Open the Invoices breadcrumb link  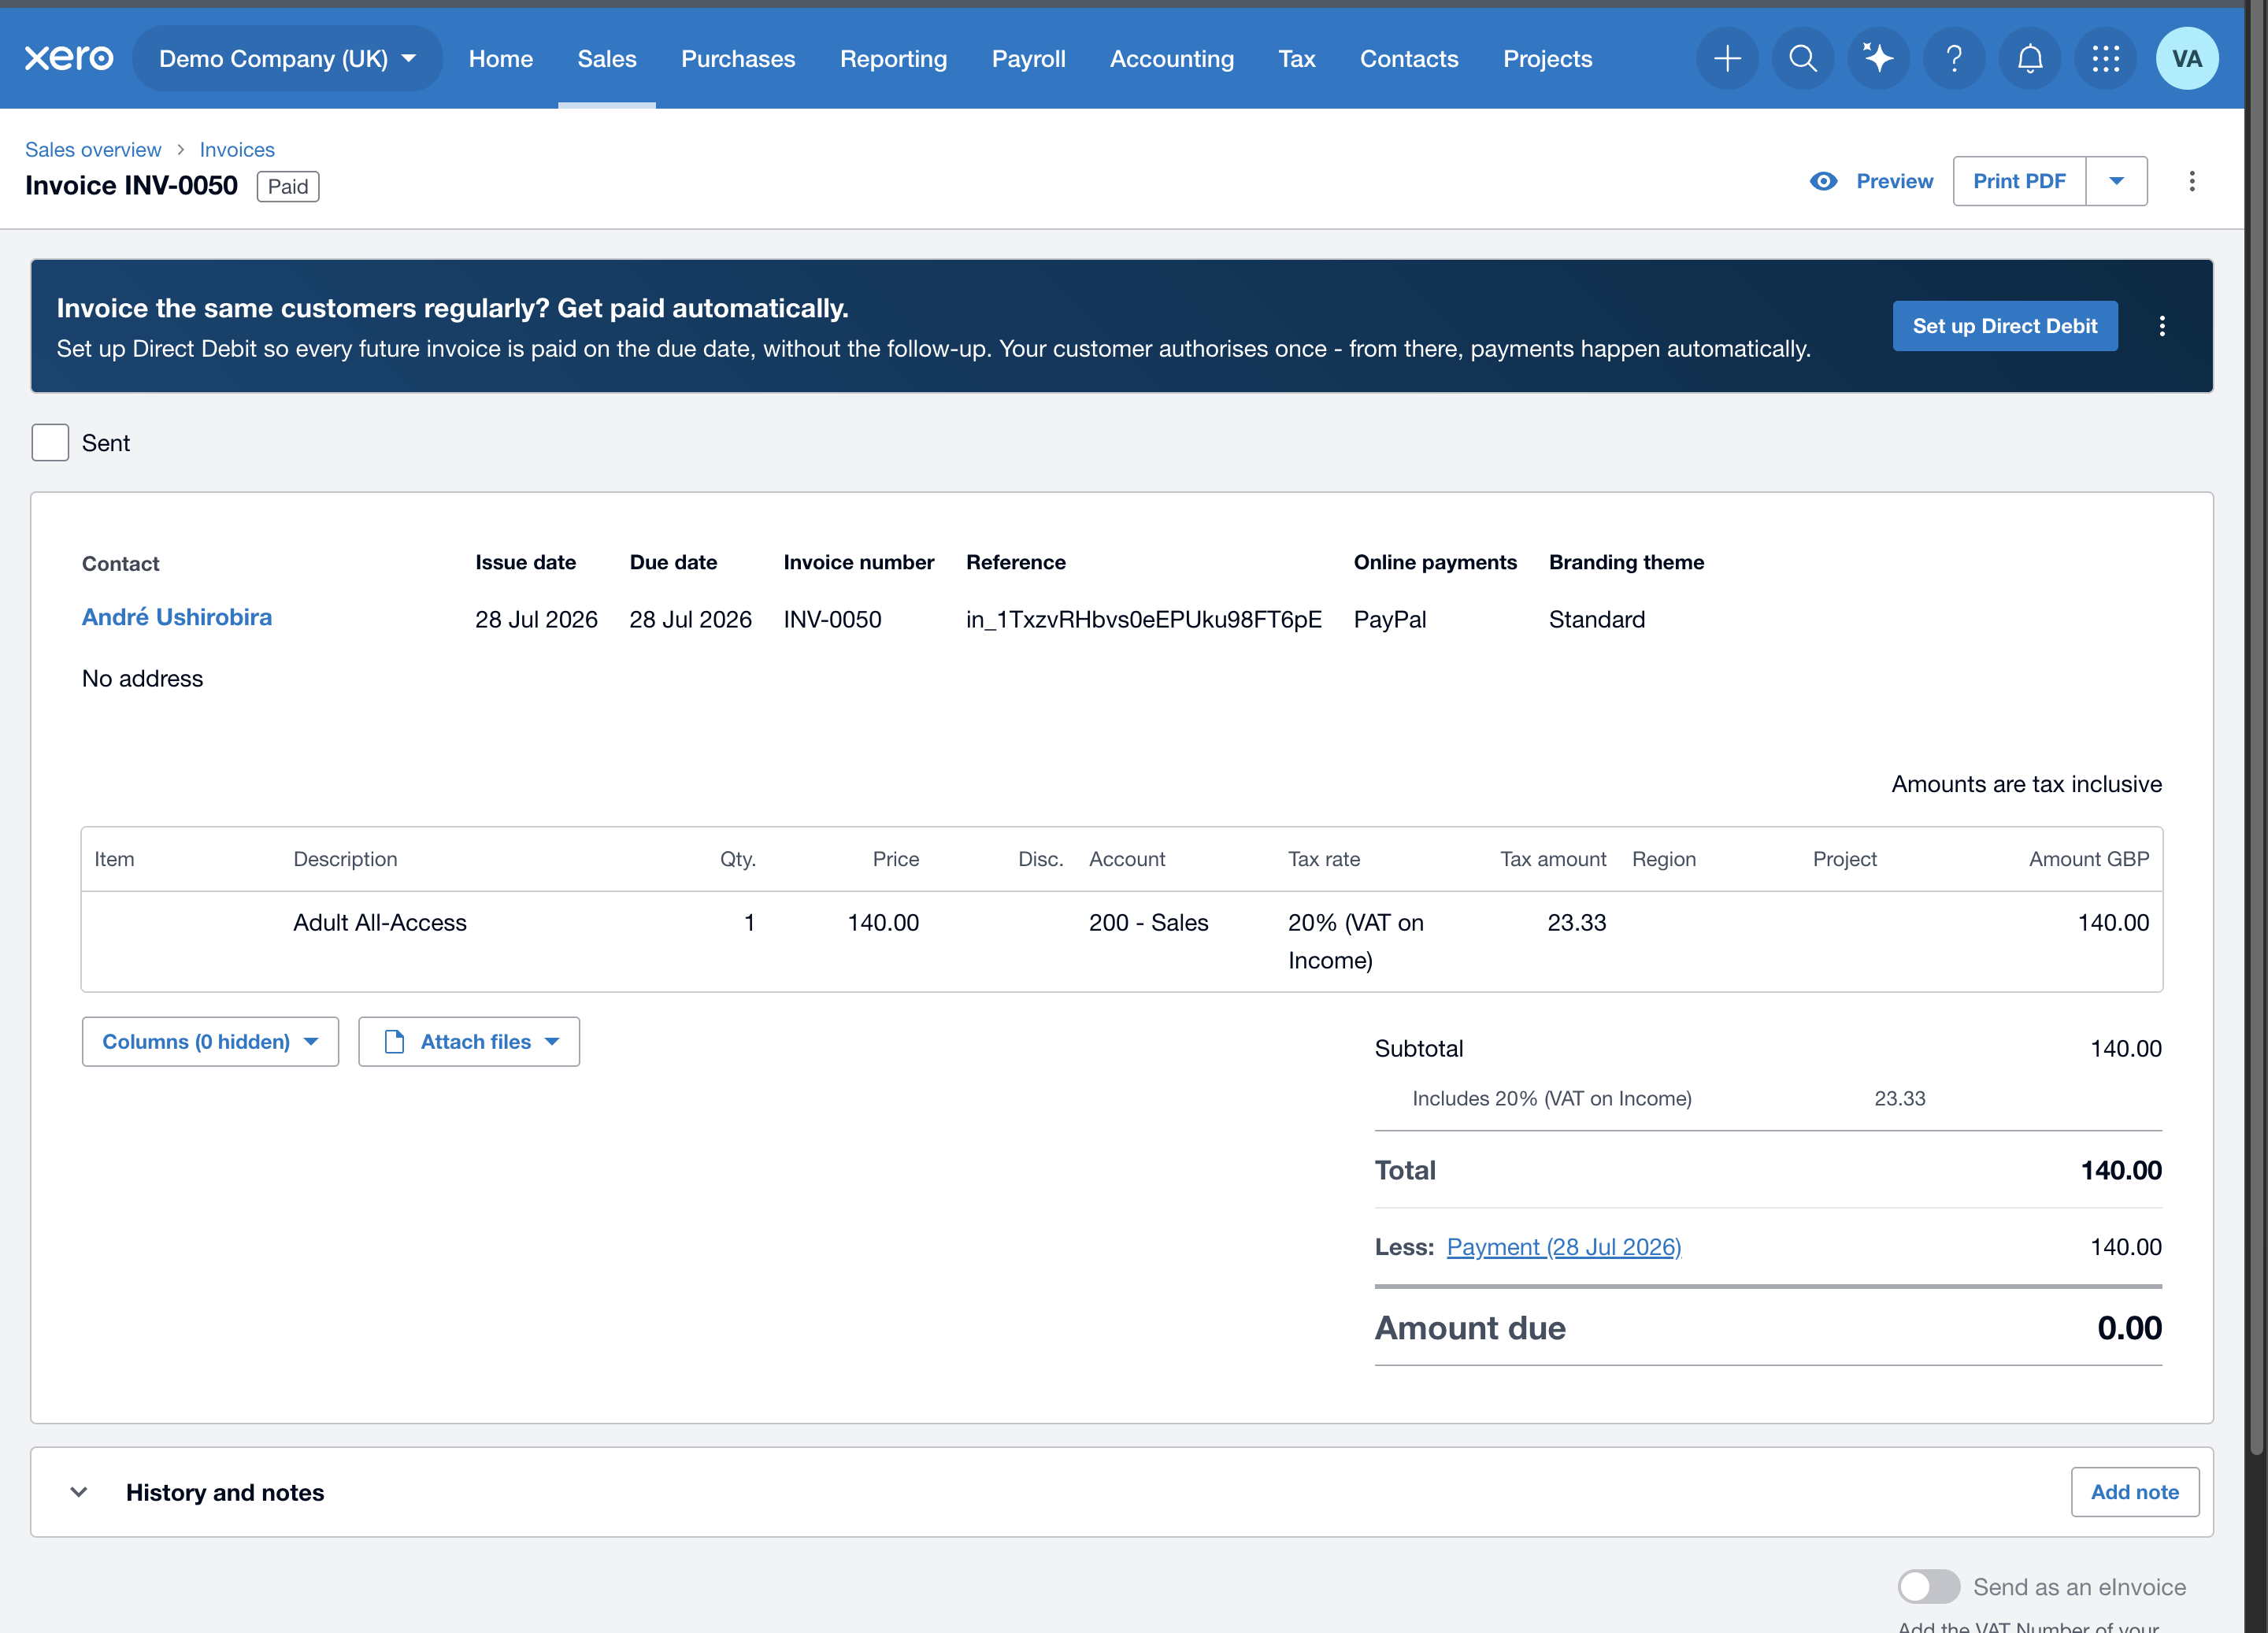(x=237, y=149)
